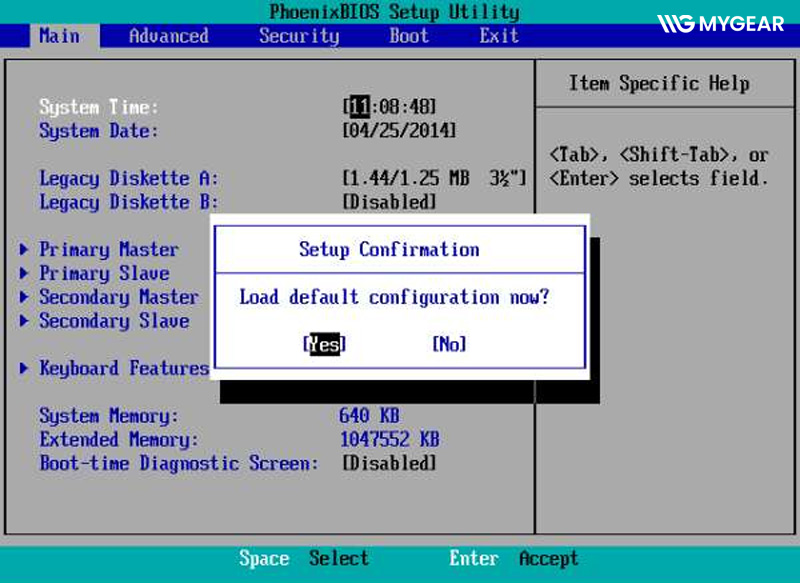Select the Exit menu tab
Screen dimensions: 800x583
click(499, 36)
